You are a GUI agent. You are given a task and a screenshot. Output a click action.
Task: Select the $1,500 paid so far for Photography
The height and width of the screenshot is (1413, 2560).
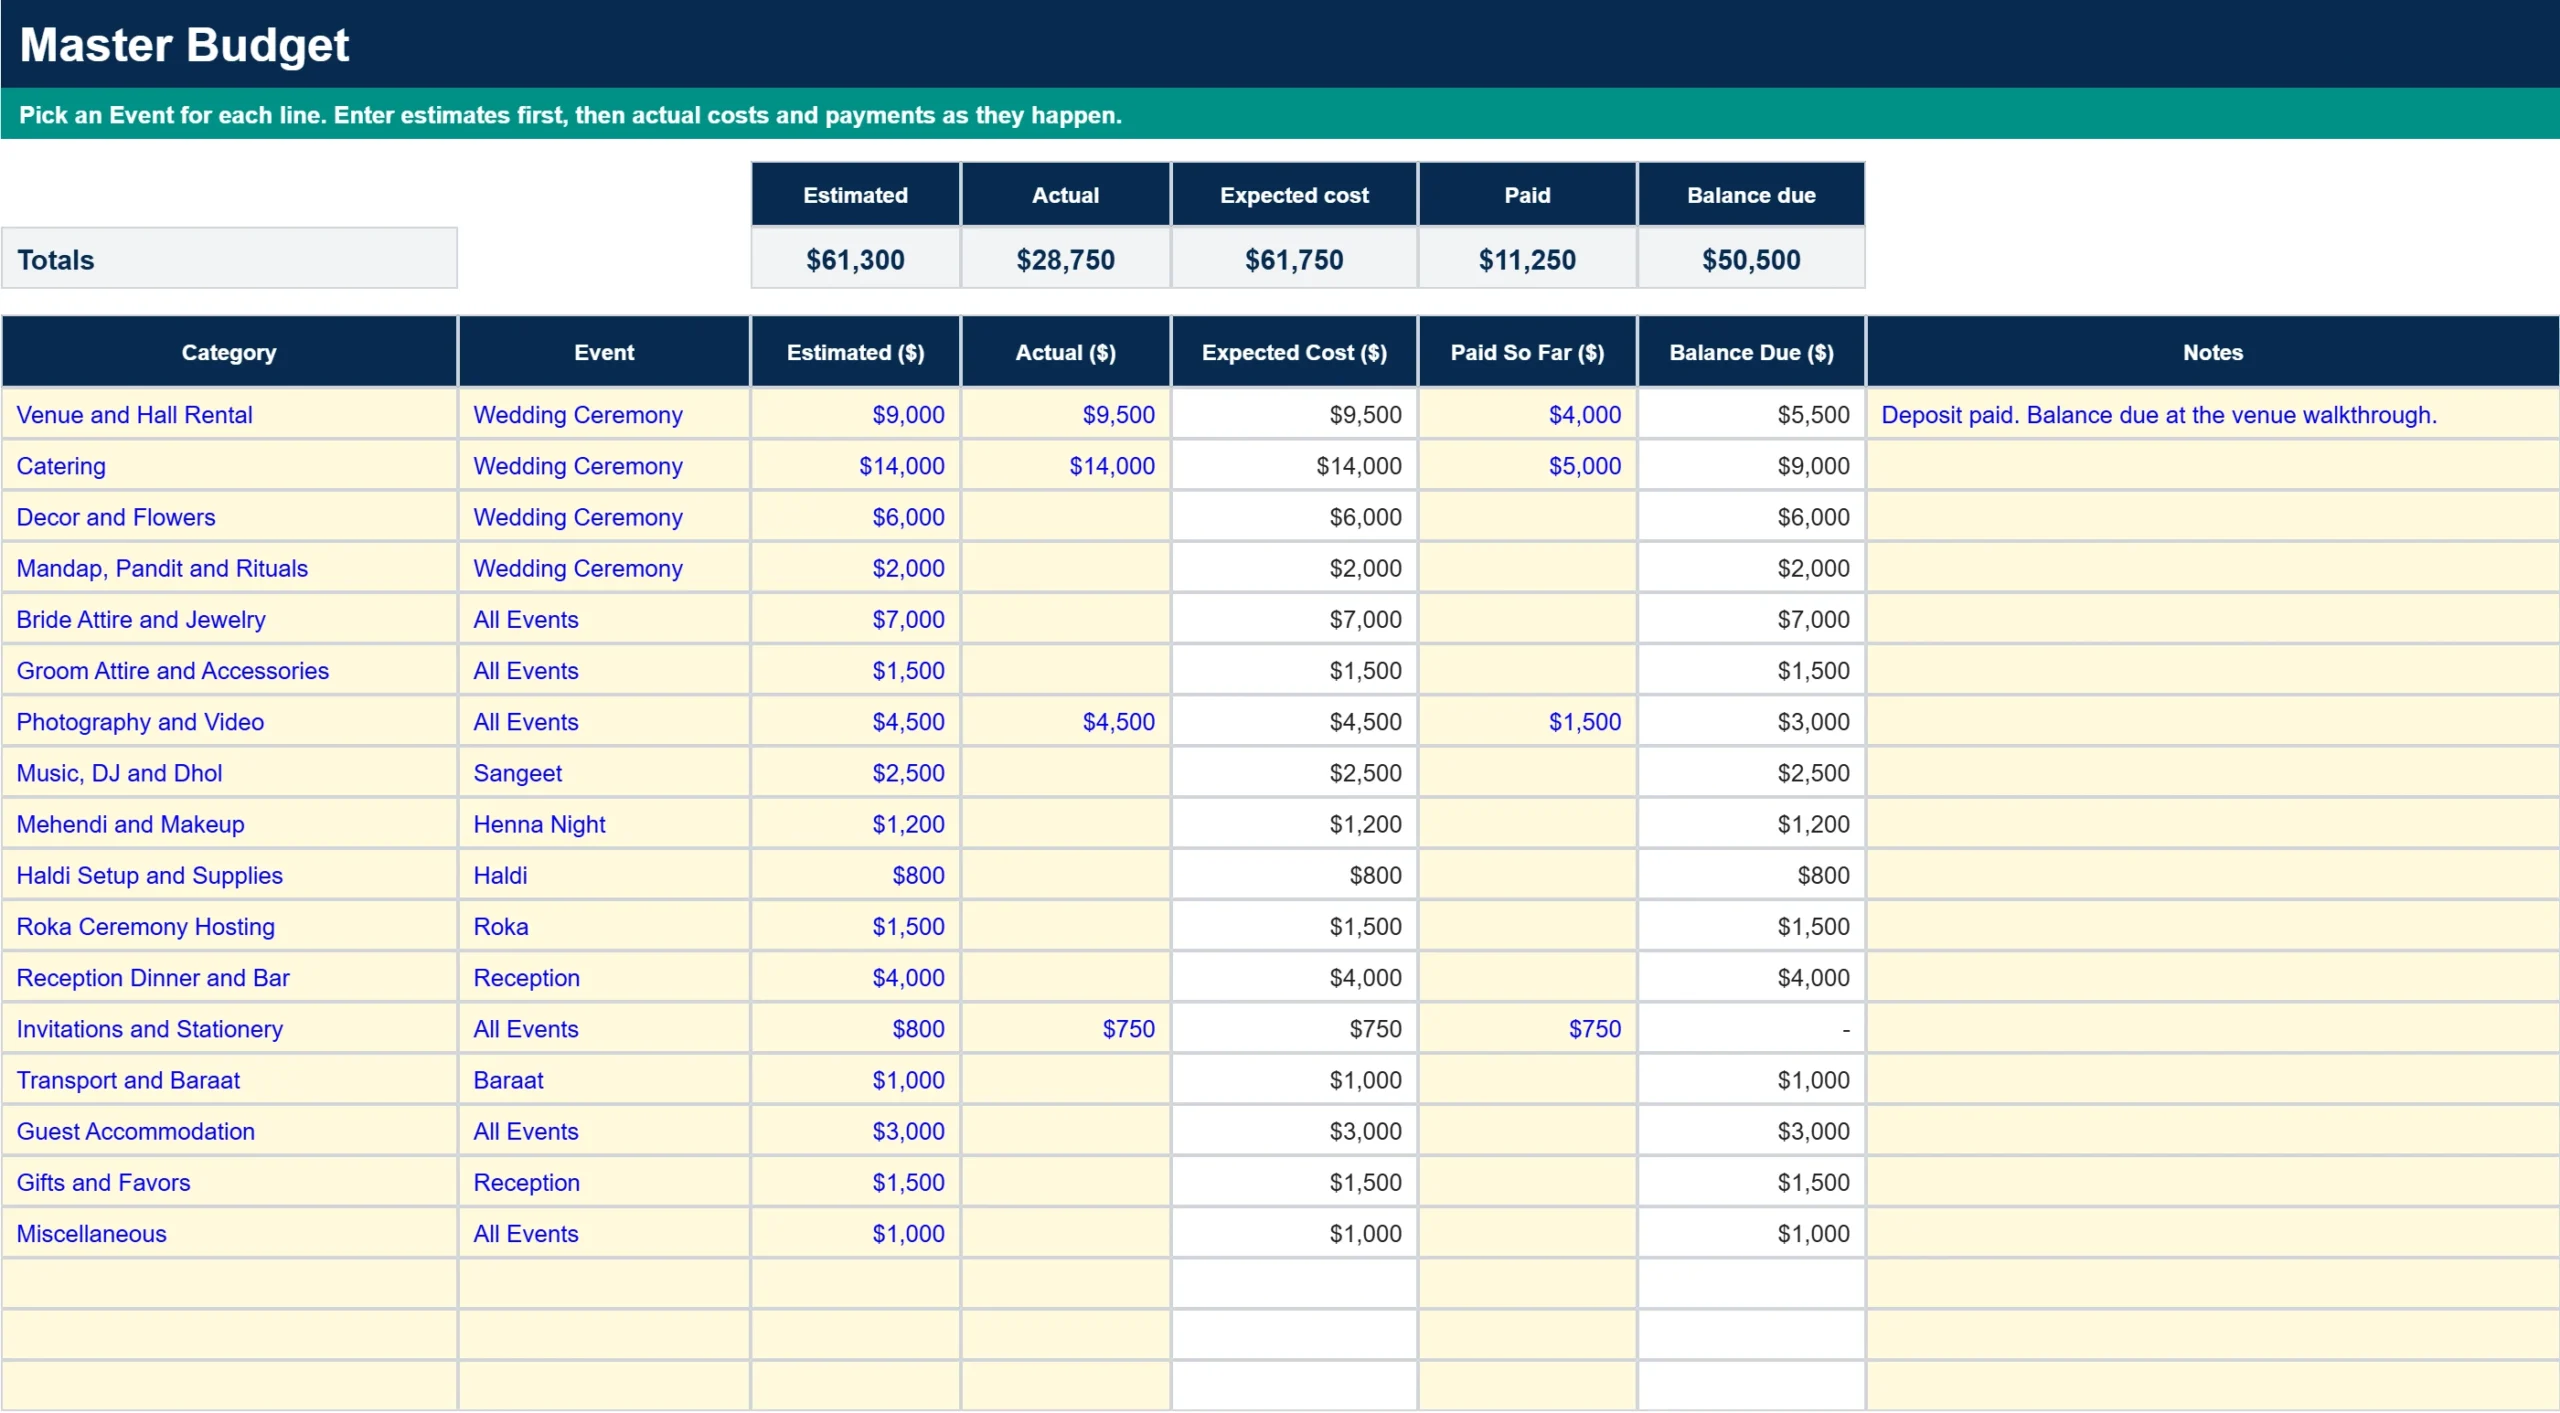click(x=1527, y=721)
